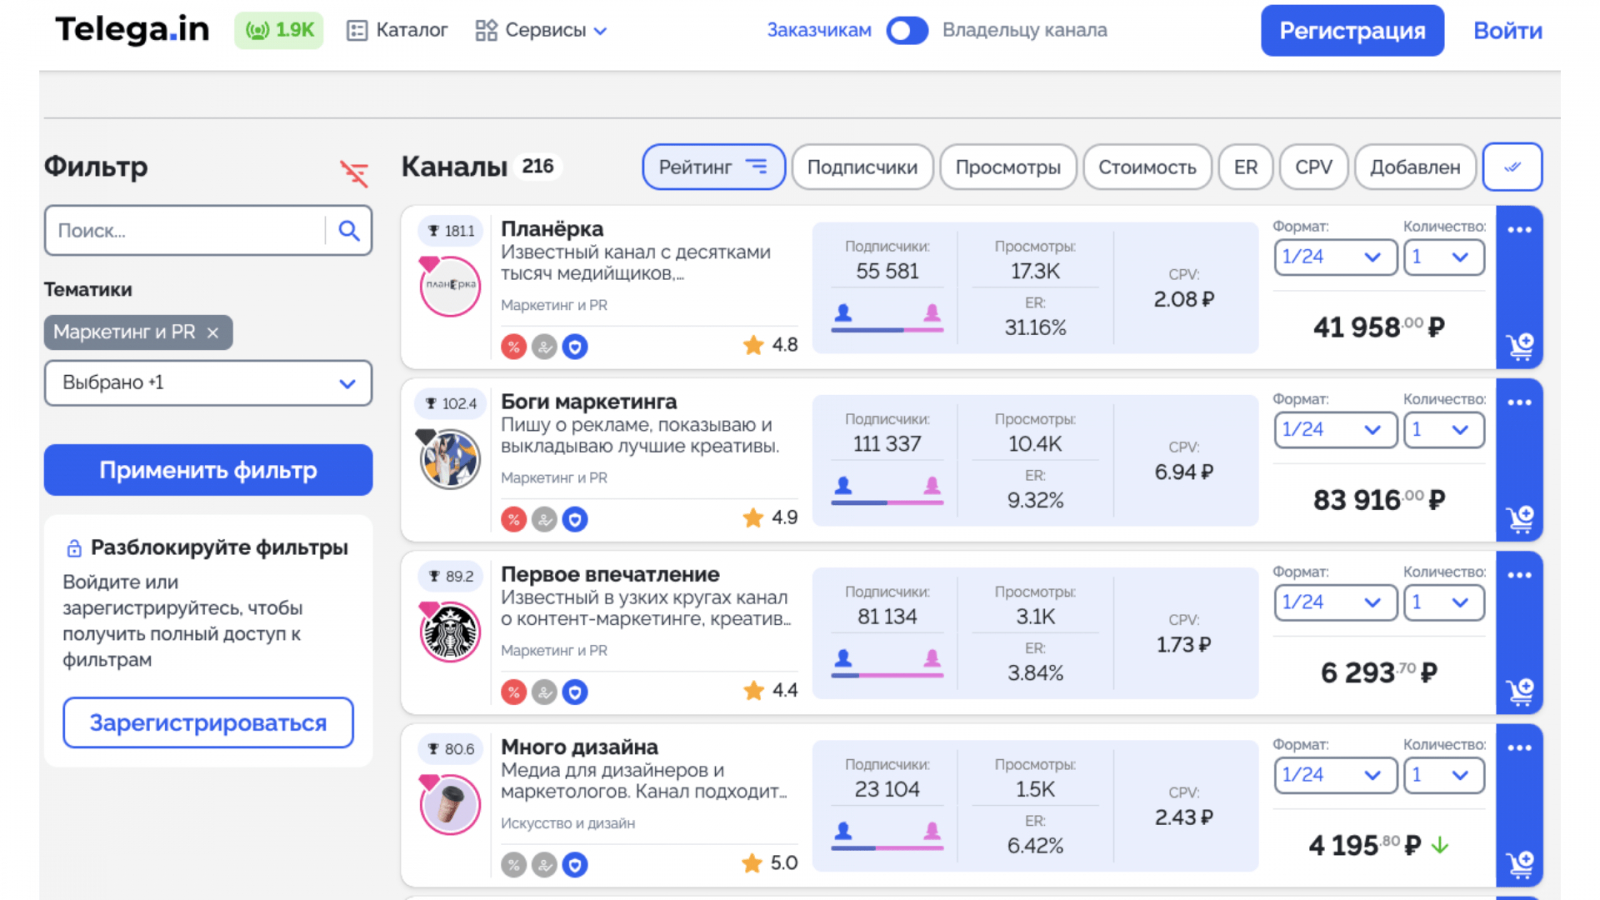The height and width of the screenshot is (900, 1600).
Task: Click blue shield badge on Планёрка
Action: point(575,347)
